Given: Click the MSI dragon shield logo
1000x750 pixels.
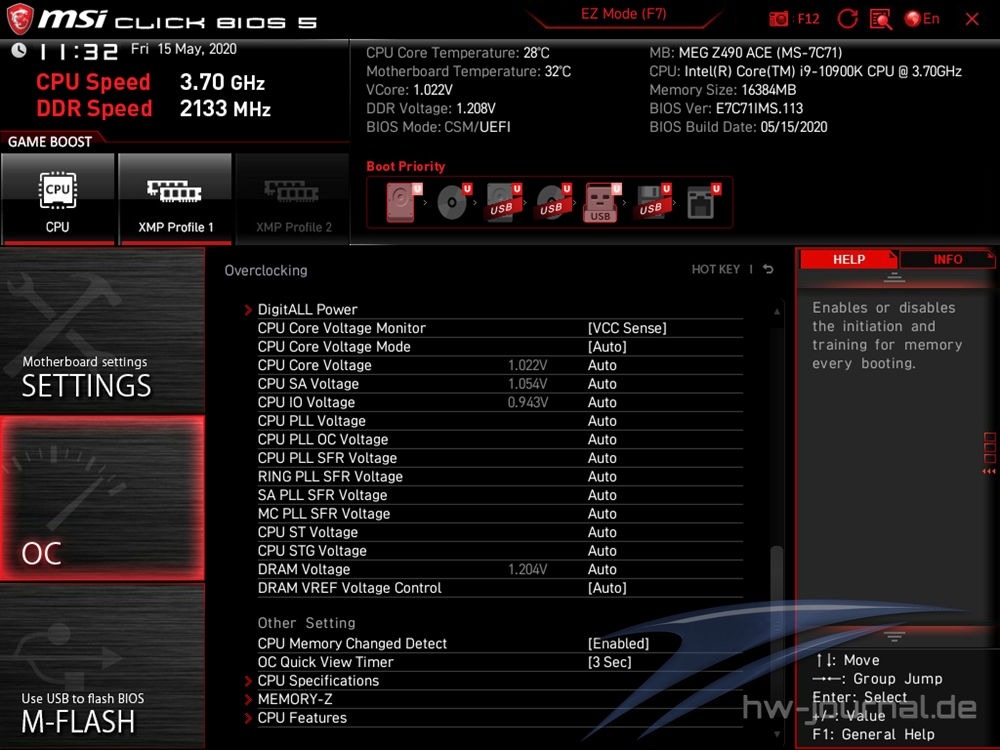Looking at the screenshot, I should 19,19.
